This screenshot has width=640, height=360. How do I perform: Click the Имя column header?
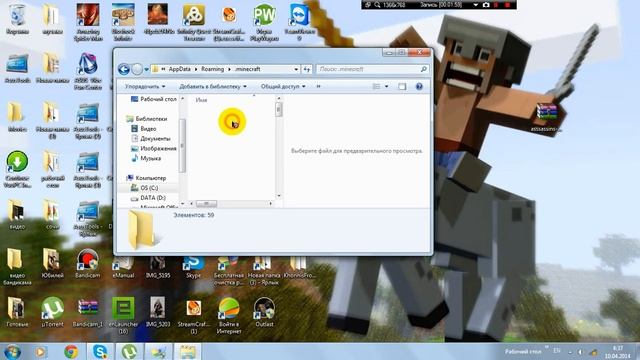[x=201, y=100]
